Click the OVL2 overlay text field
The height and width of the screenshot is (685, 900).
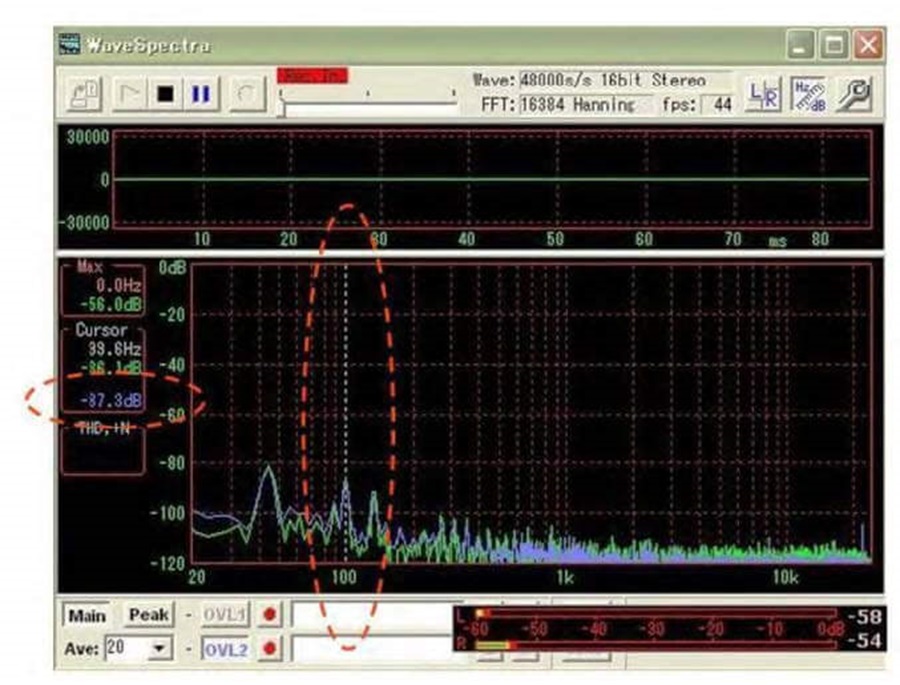click(x=373, y=649)
